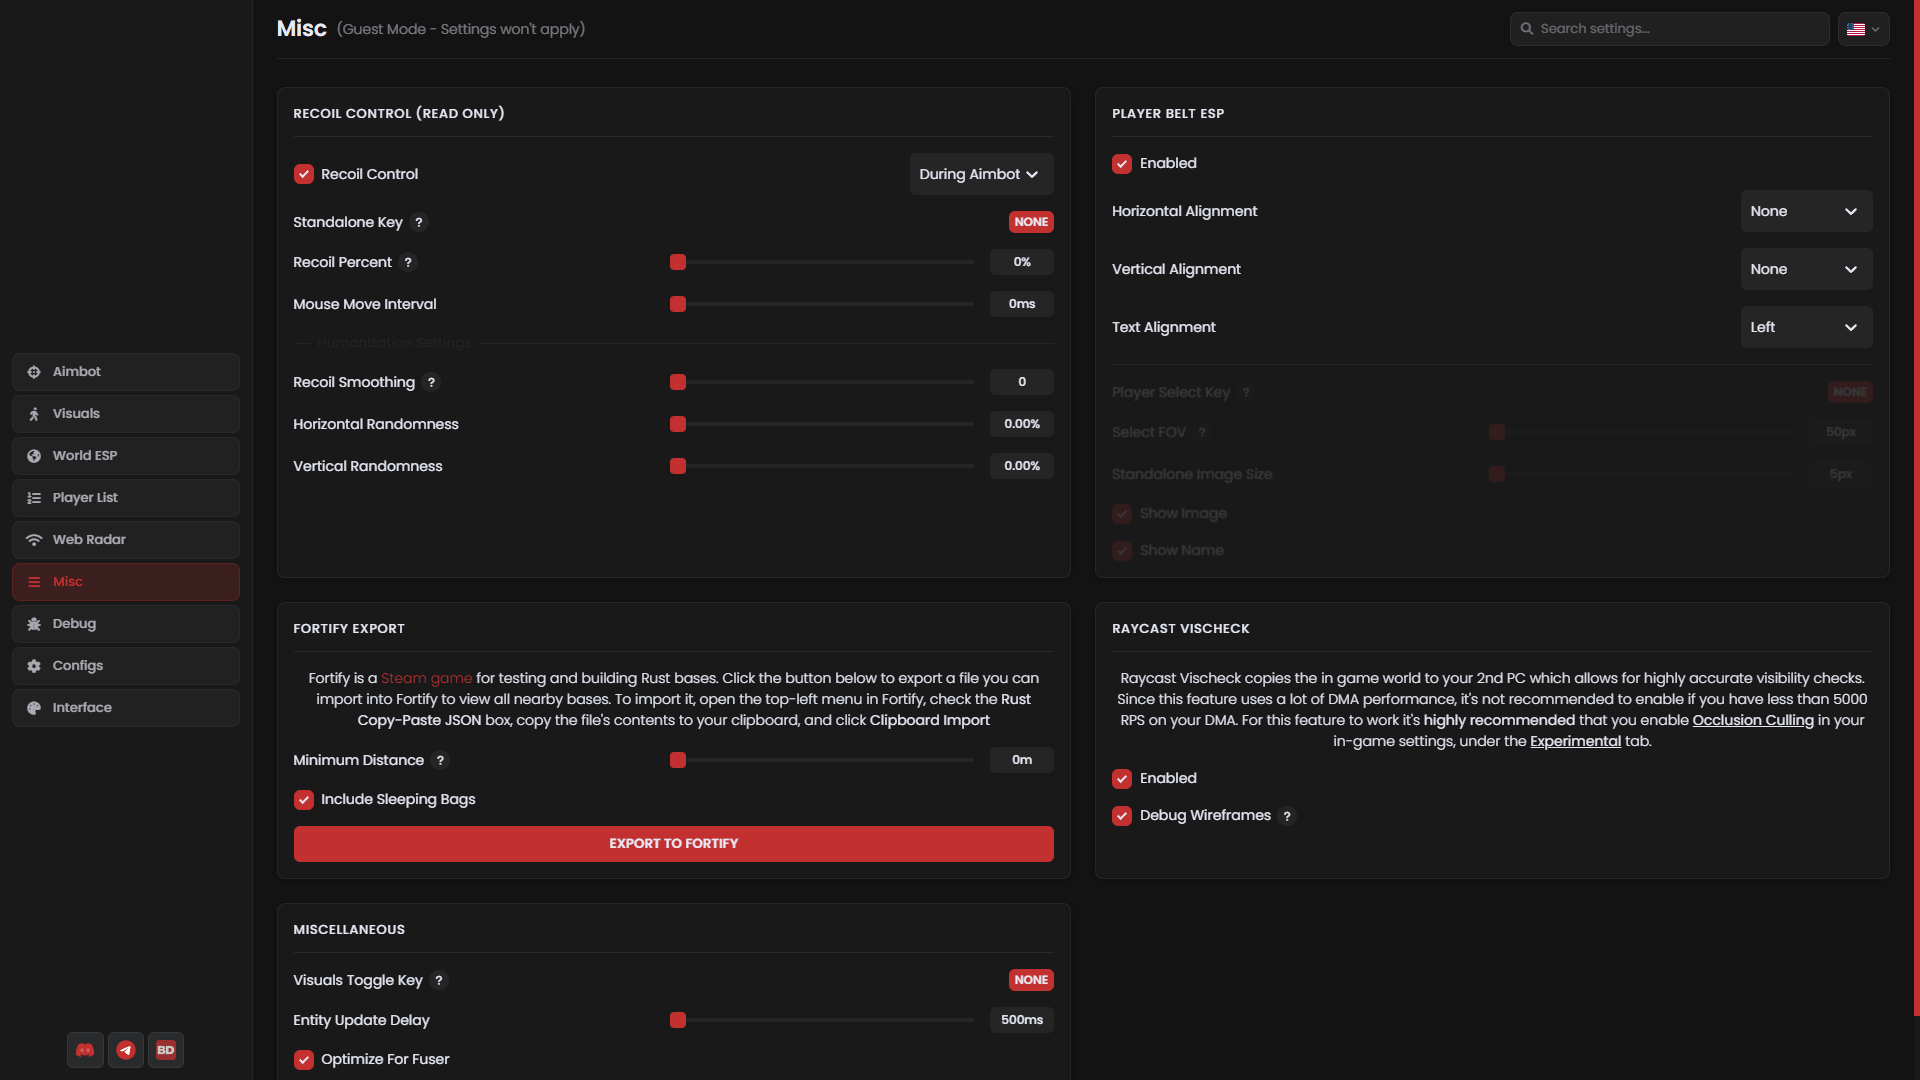Disable Optimize For Fuser option
1920x1080 pixels.
point(304,1060)
